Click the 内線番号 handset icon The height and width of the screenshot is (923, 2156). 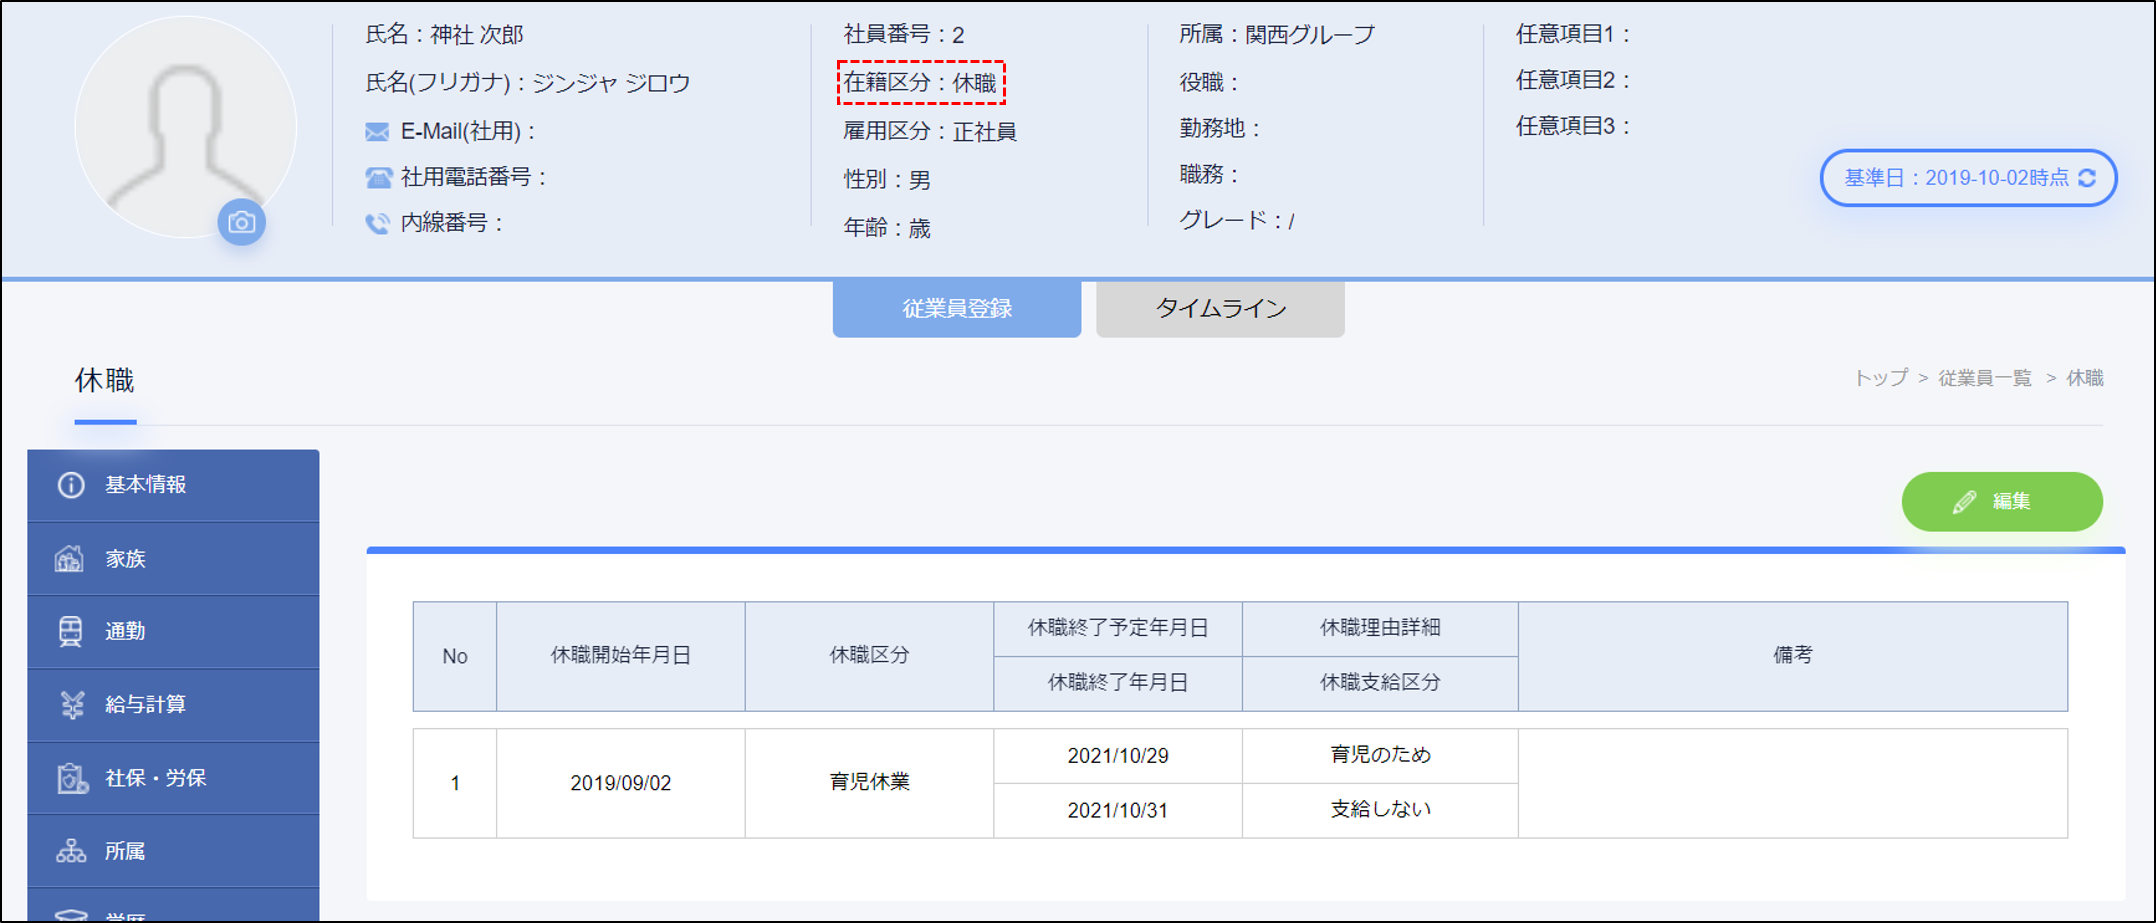pos(377,223)
